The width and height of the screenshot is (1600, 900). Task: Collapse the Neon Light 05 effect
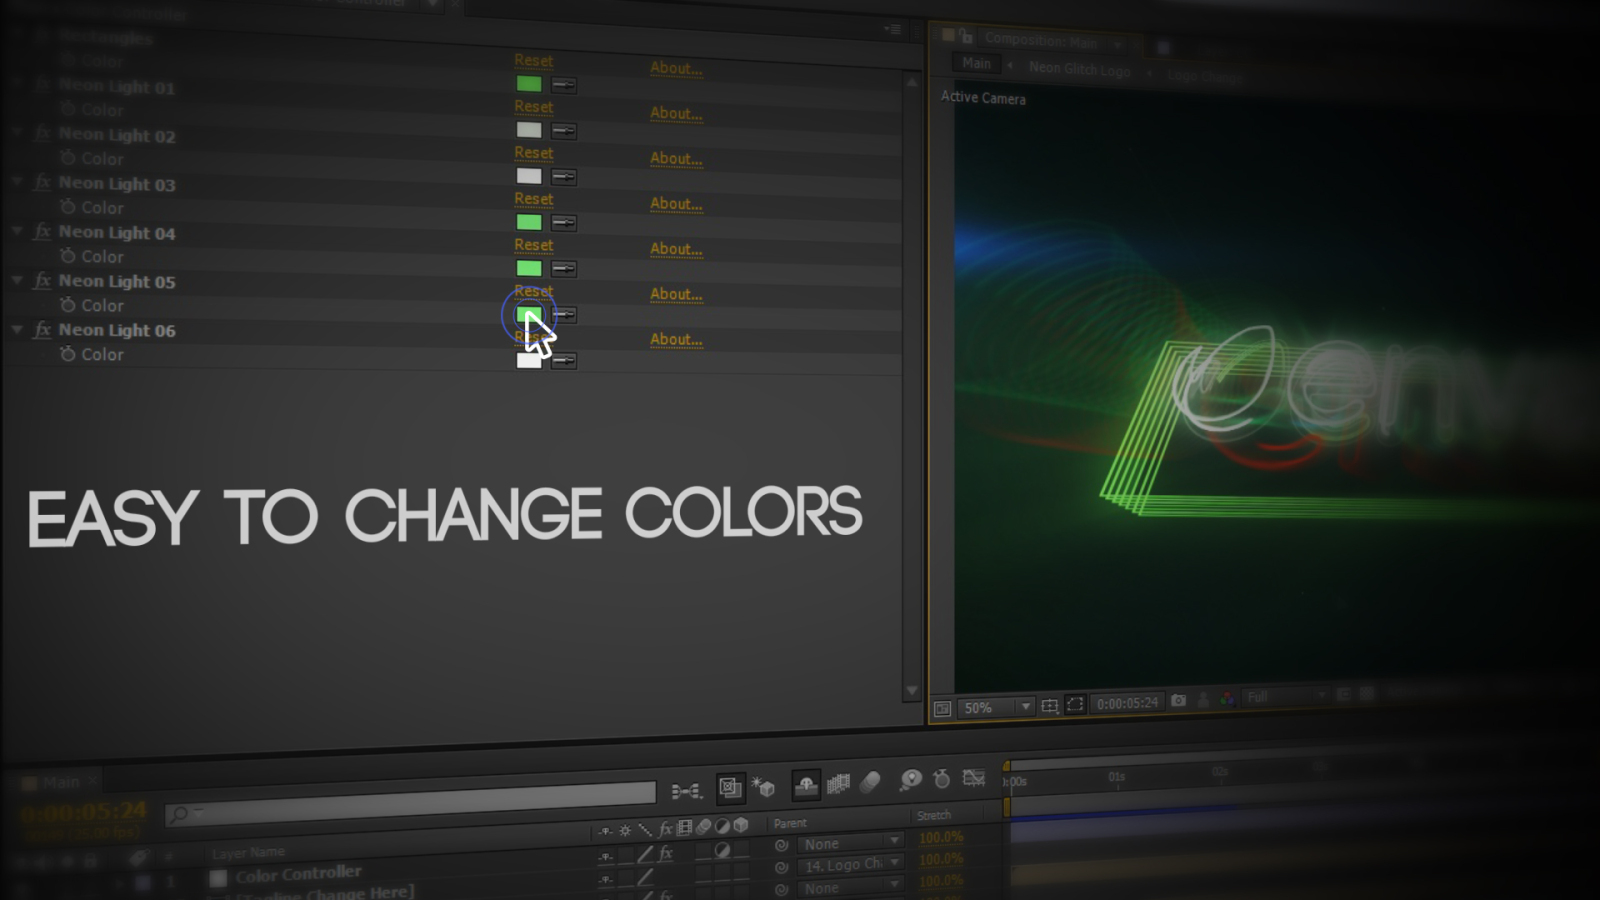pyautogui.click(x=17, y=281)
